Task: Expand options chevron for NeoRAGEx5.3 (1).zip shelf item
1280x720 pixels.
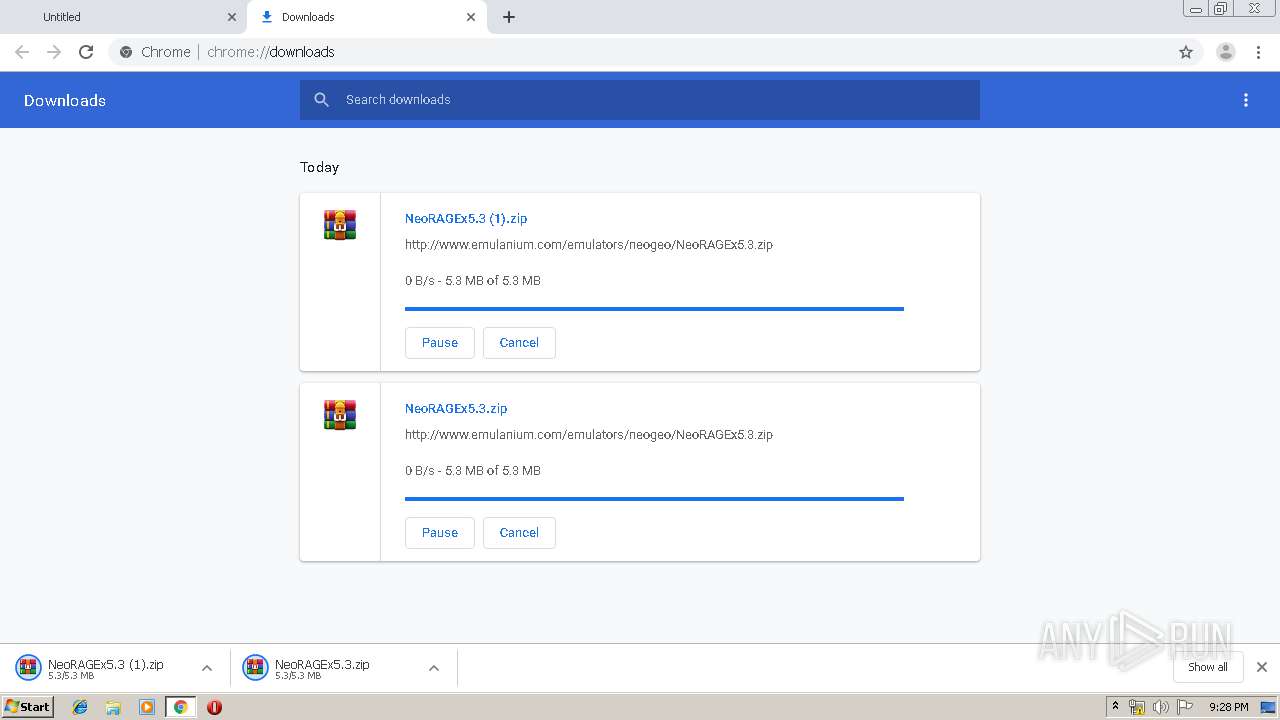Action: coord(207,668)
